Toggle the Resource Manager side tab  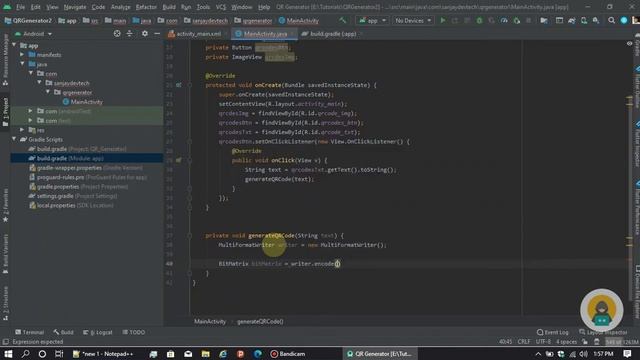(x=5, y=59)
